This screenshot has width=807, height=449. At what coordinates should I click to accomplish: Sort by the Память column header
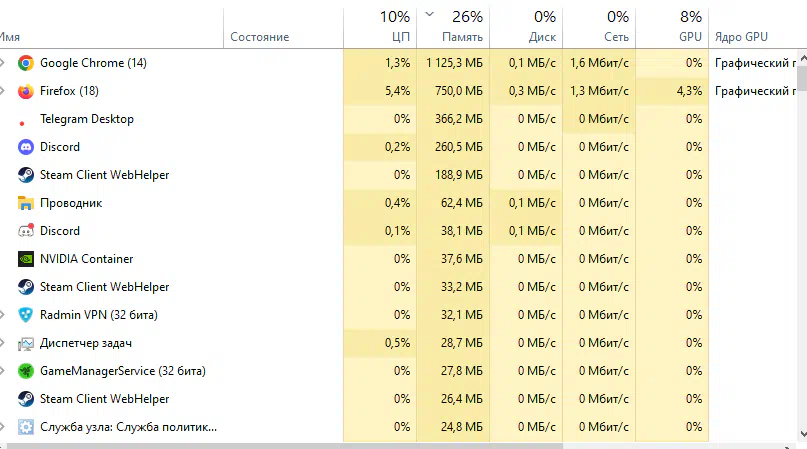453,27
